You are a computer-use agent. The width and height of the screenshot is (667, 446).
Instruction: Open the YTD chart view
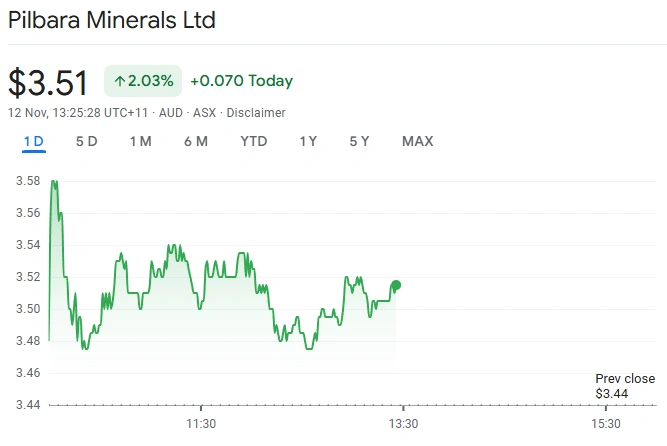254,141
